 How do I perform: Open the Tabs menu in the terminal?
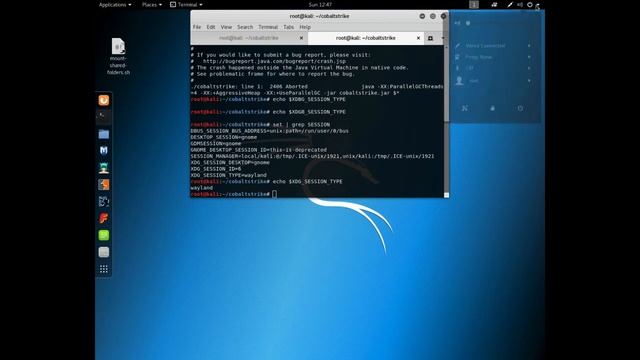[x=289, y=27]
